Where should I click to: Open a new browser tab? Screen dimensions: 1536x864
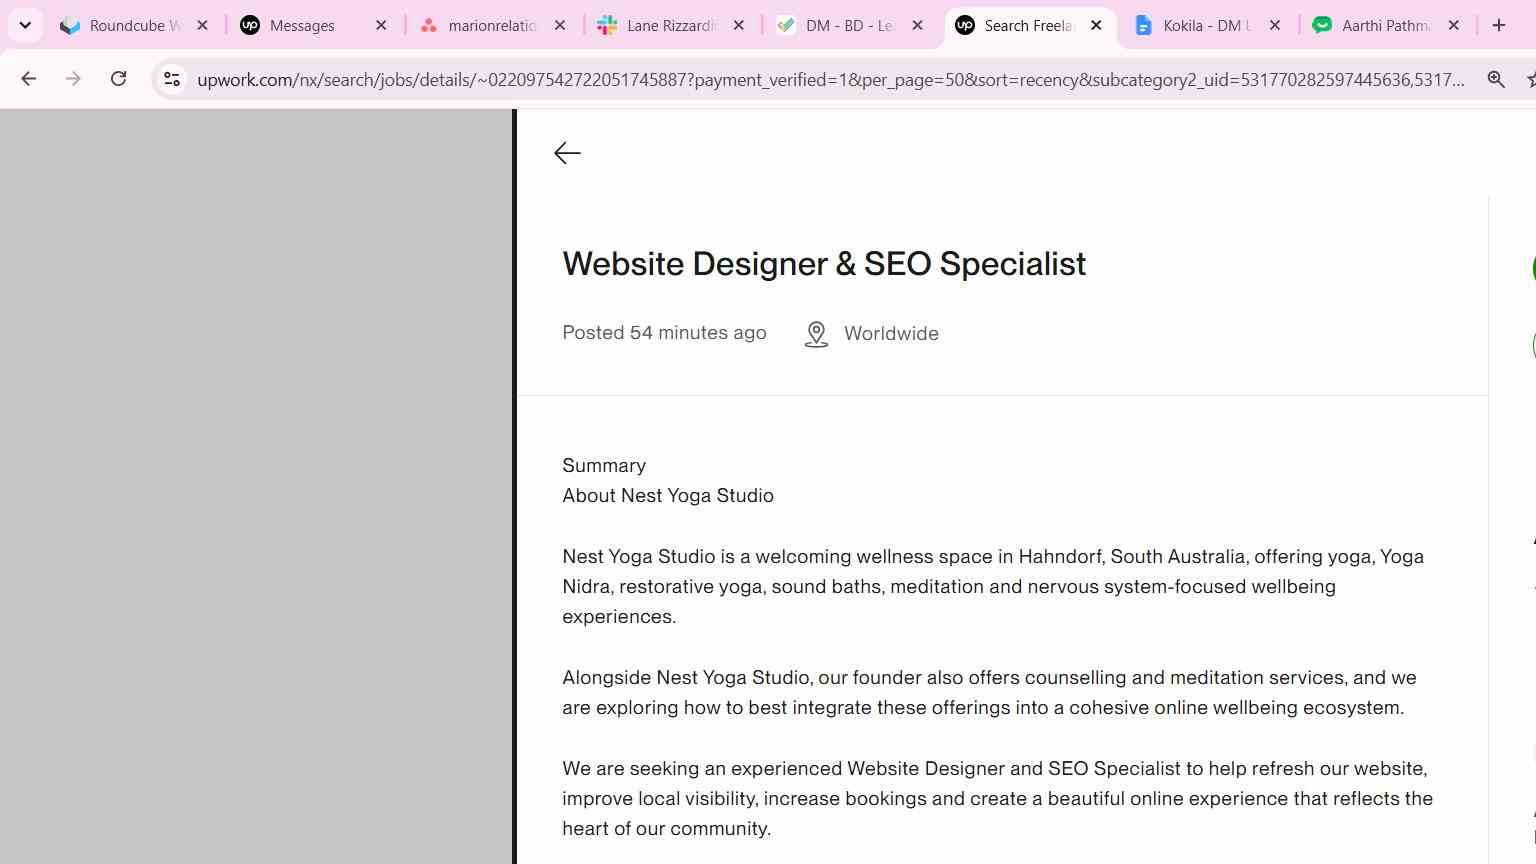click(x=1498, y=25)
